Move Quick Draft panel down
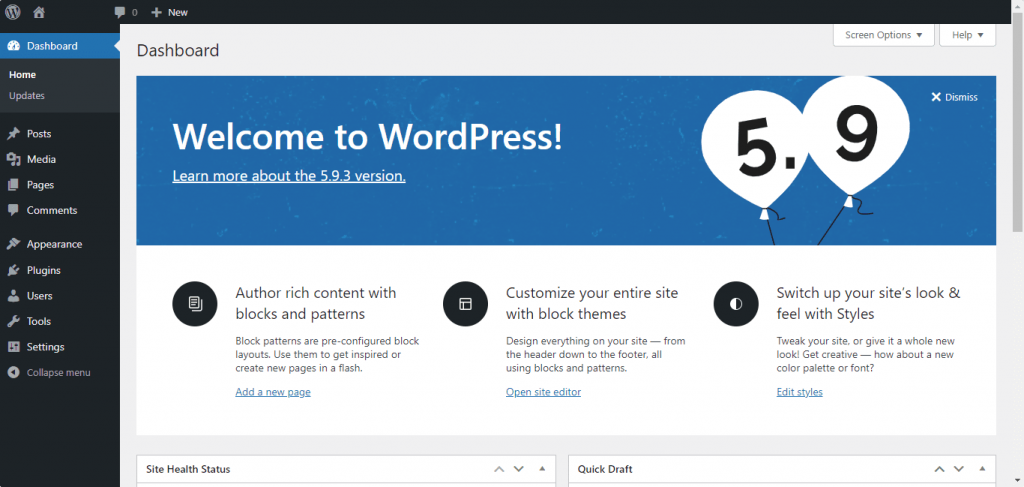The width and height of the screenshot is (1024, 487). pyautogui.click(x=959, y=469)
